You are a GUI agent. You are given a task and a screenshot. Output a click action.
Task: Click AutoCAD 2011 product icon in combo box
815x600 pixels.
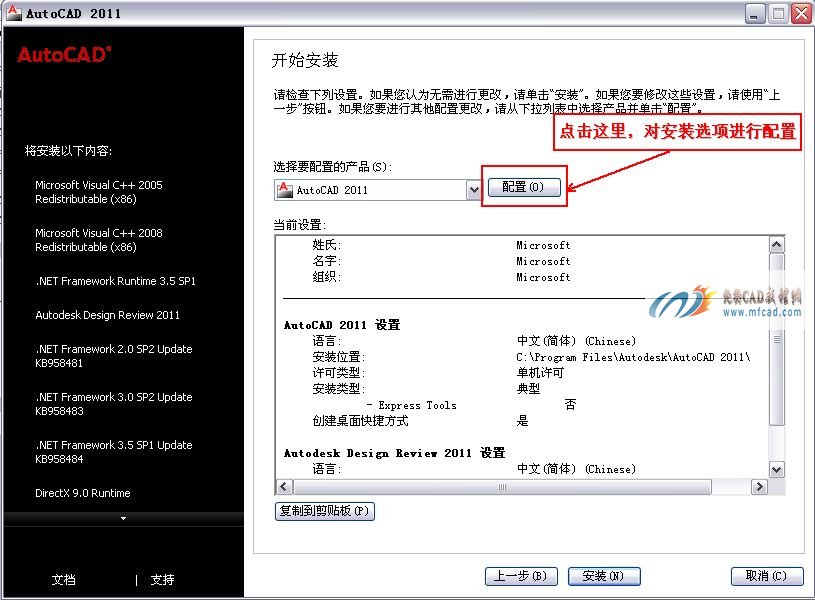coord(284,190)
